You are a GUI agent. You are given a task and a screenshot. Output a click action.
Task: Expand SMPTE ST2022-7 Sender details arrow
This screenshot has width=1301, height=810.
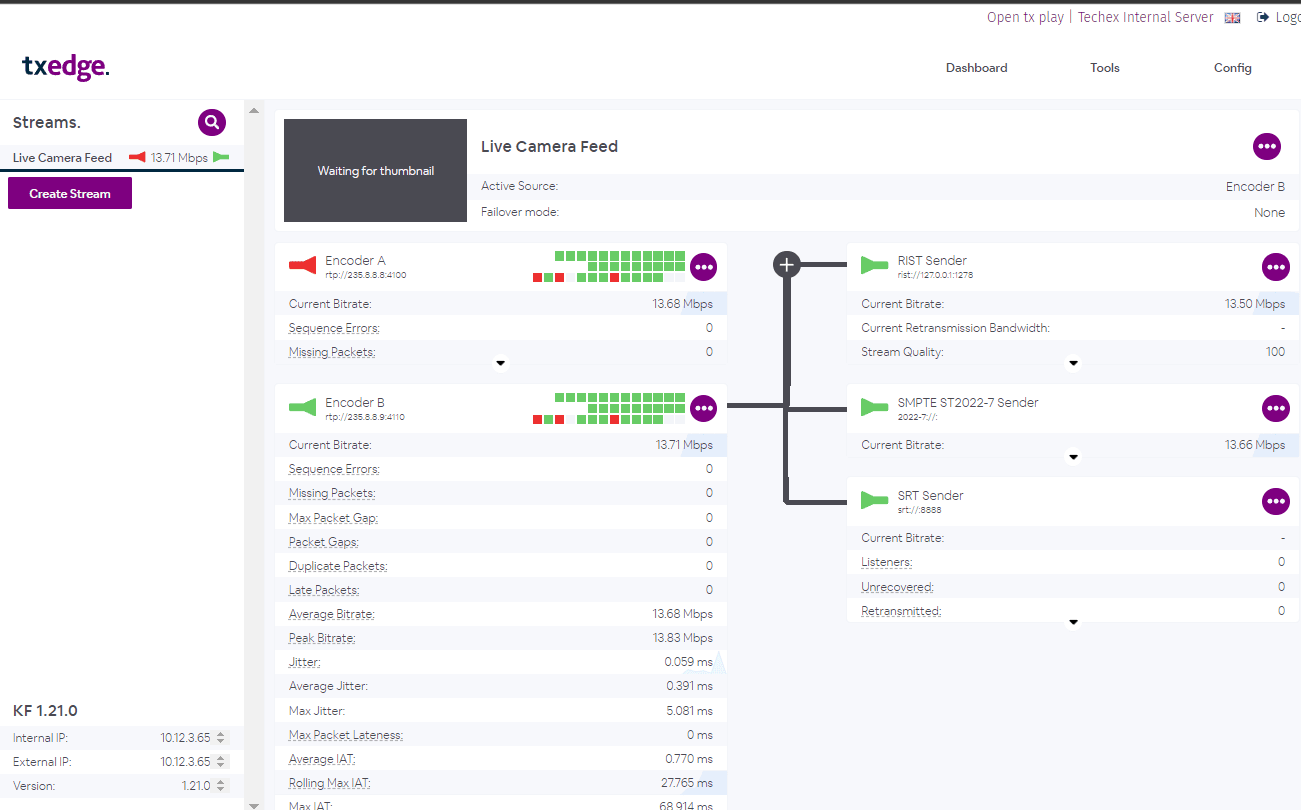pyautogui.click(x=1073, y=458)
